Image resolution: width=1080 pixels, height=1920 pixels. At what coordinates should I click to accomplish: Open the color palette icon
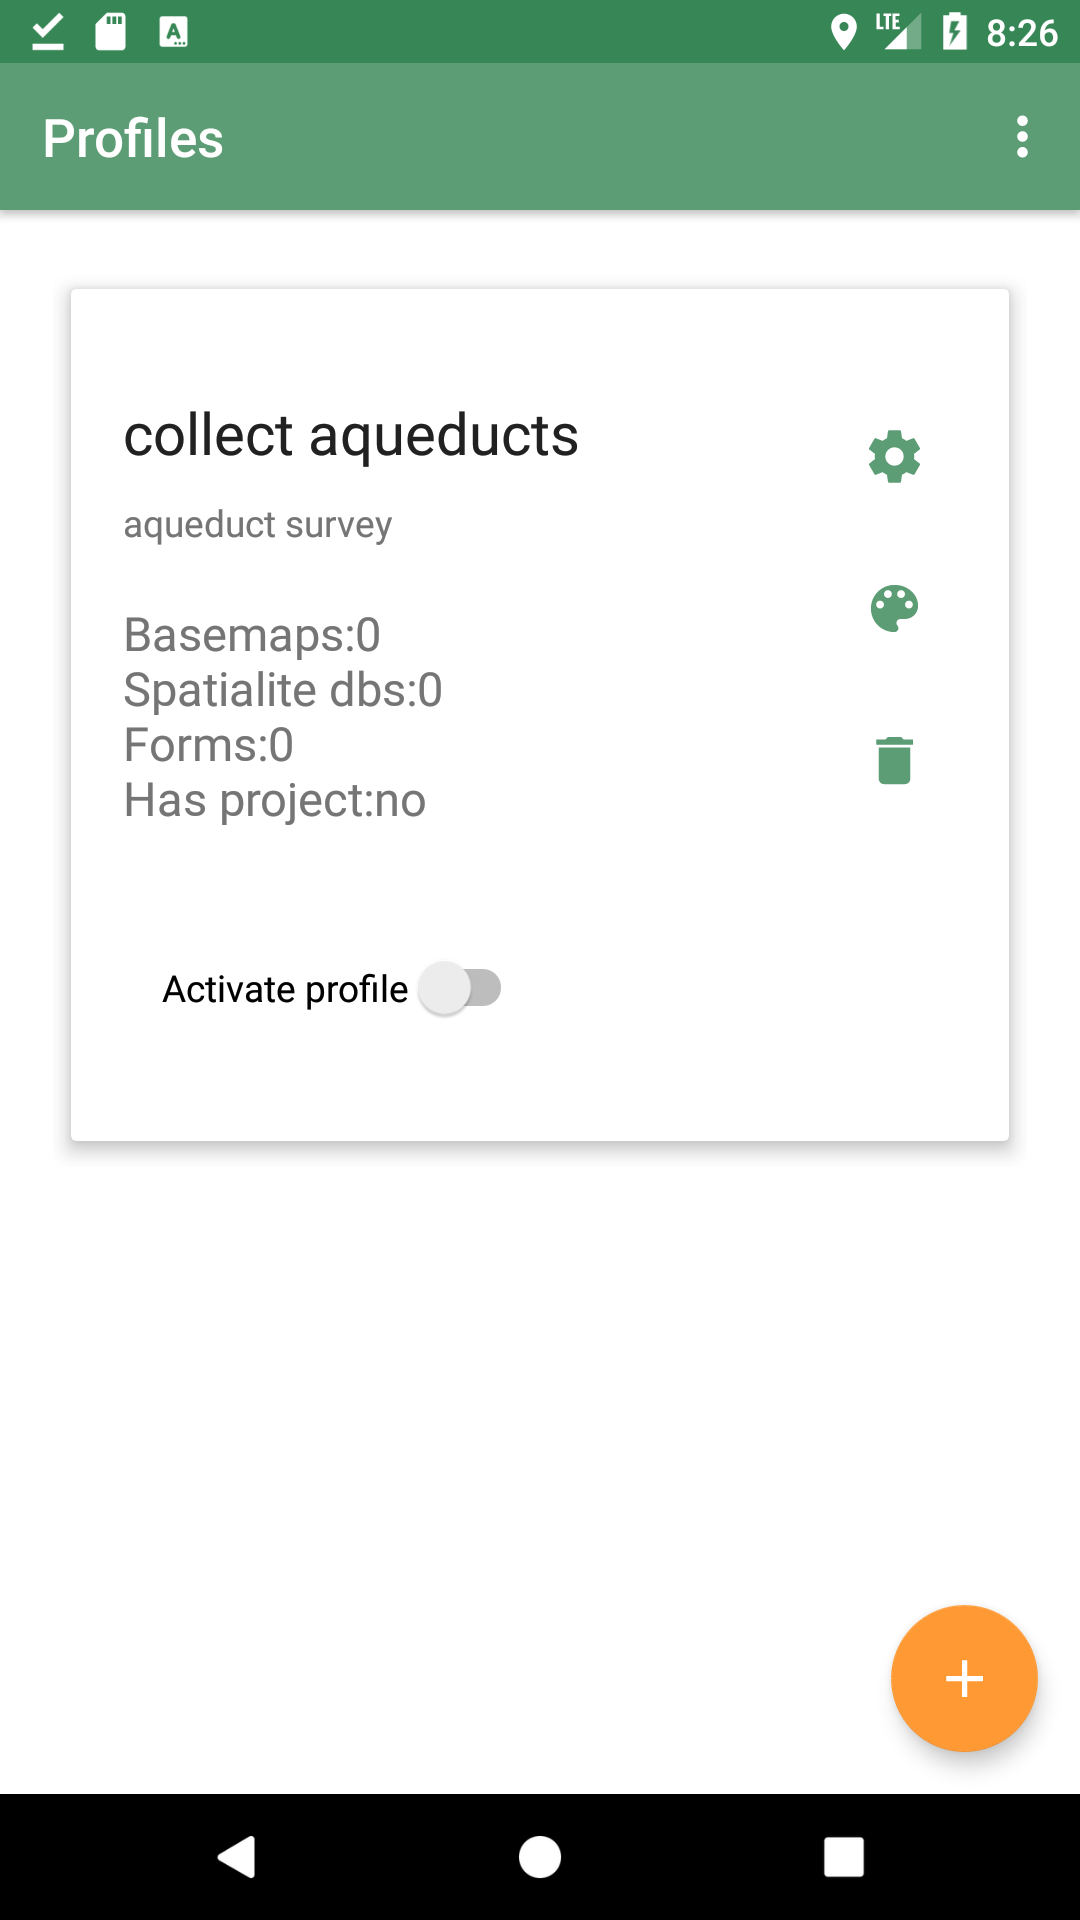tap(894, 609)
